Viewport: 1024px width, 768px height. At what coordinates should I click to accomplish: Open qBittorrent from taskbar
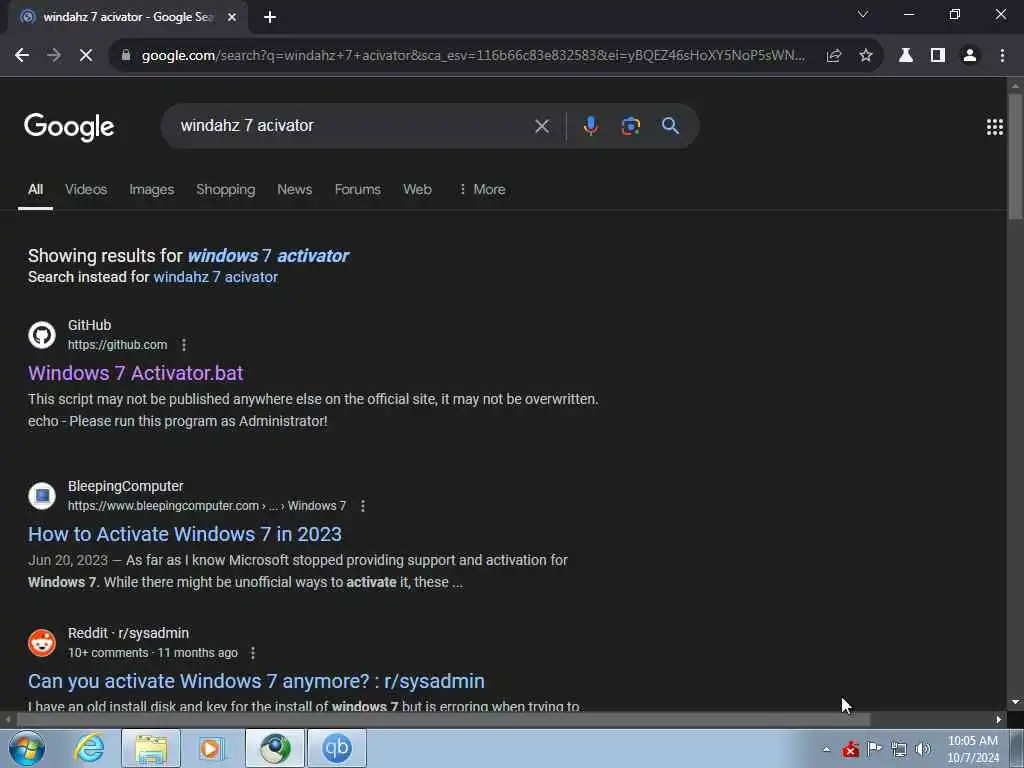point(337,748)
